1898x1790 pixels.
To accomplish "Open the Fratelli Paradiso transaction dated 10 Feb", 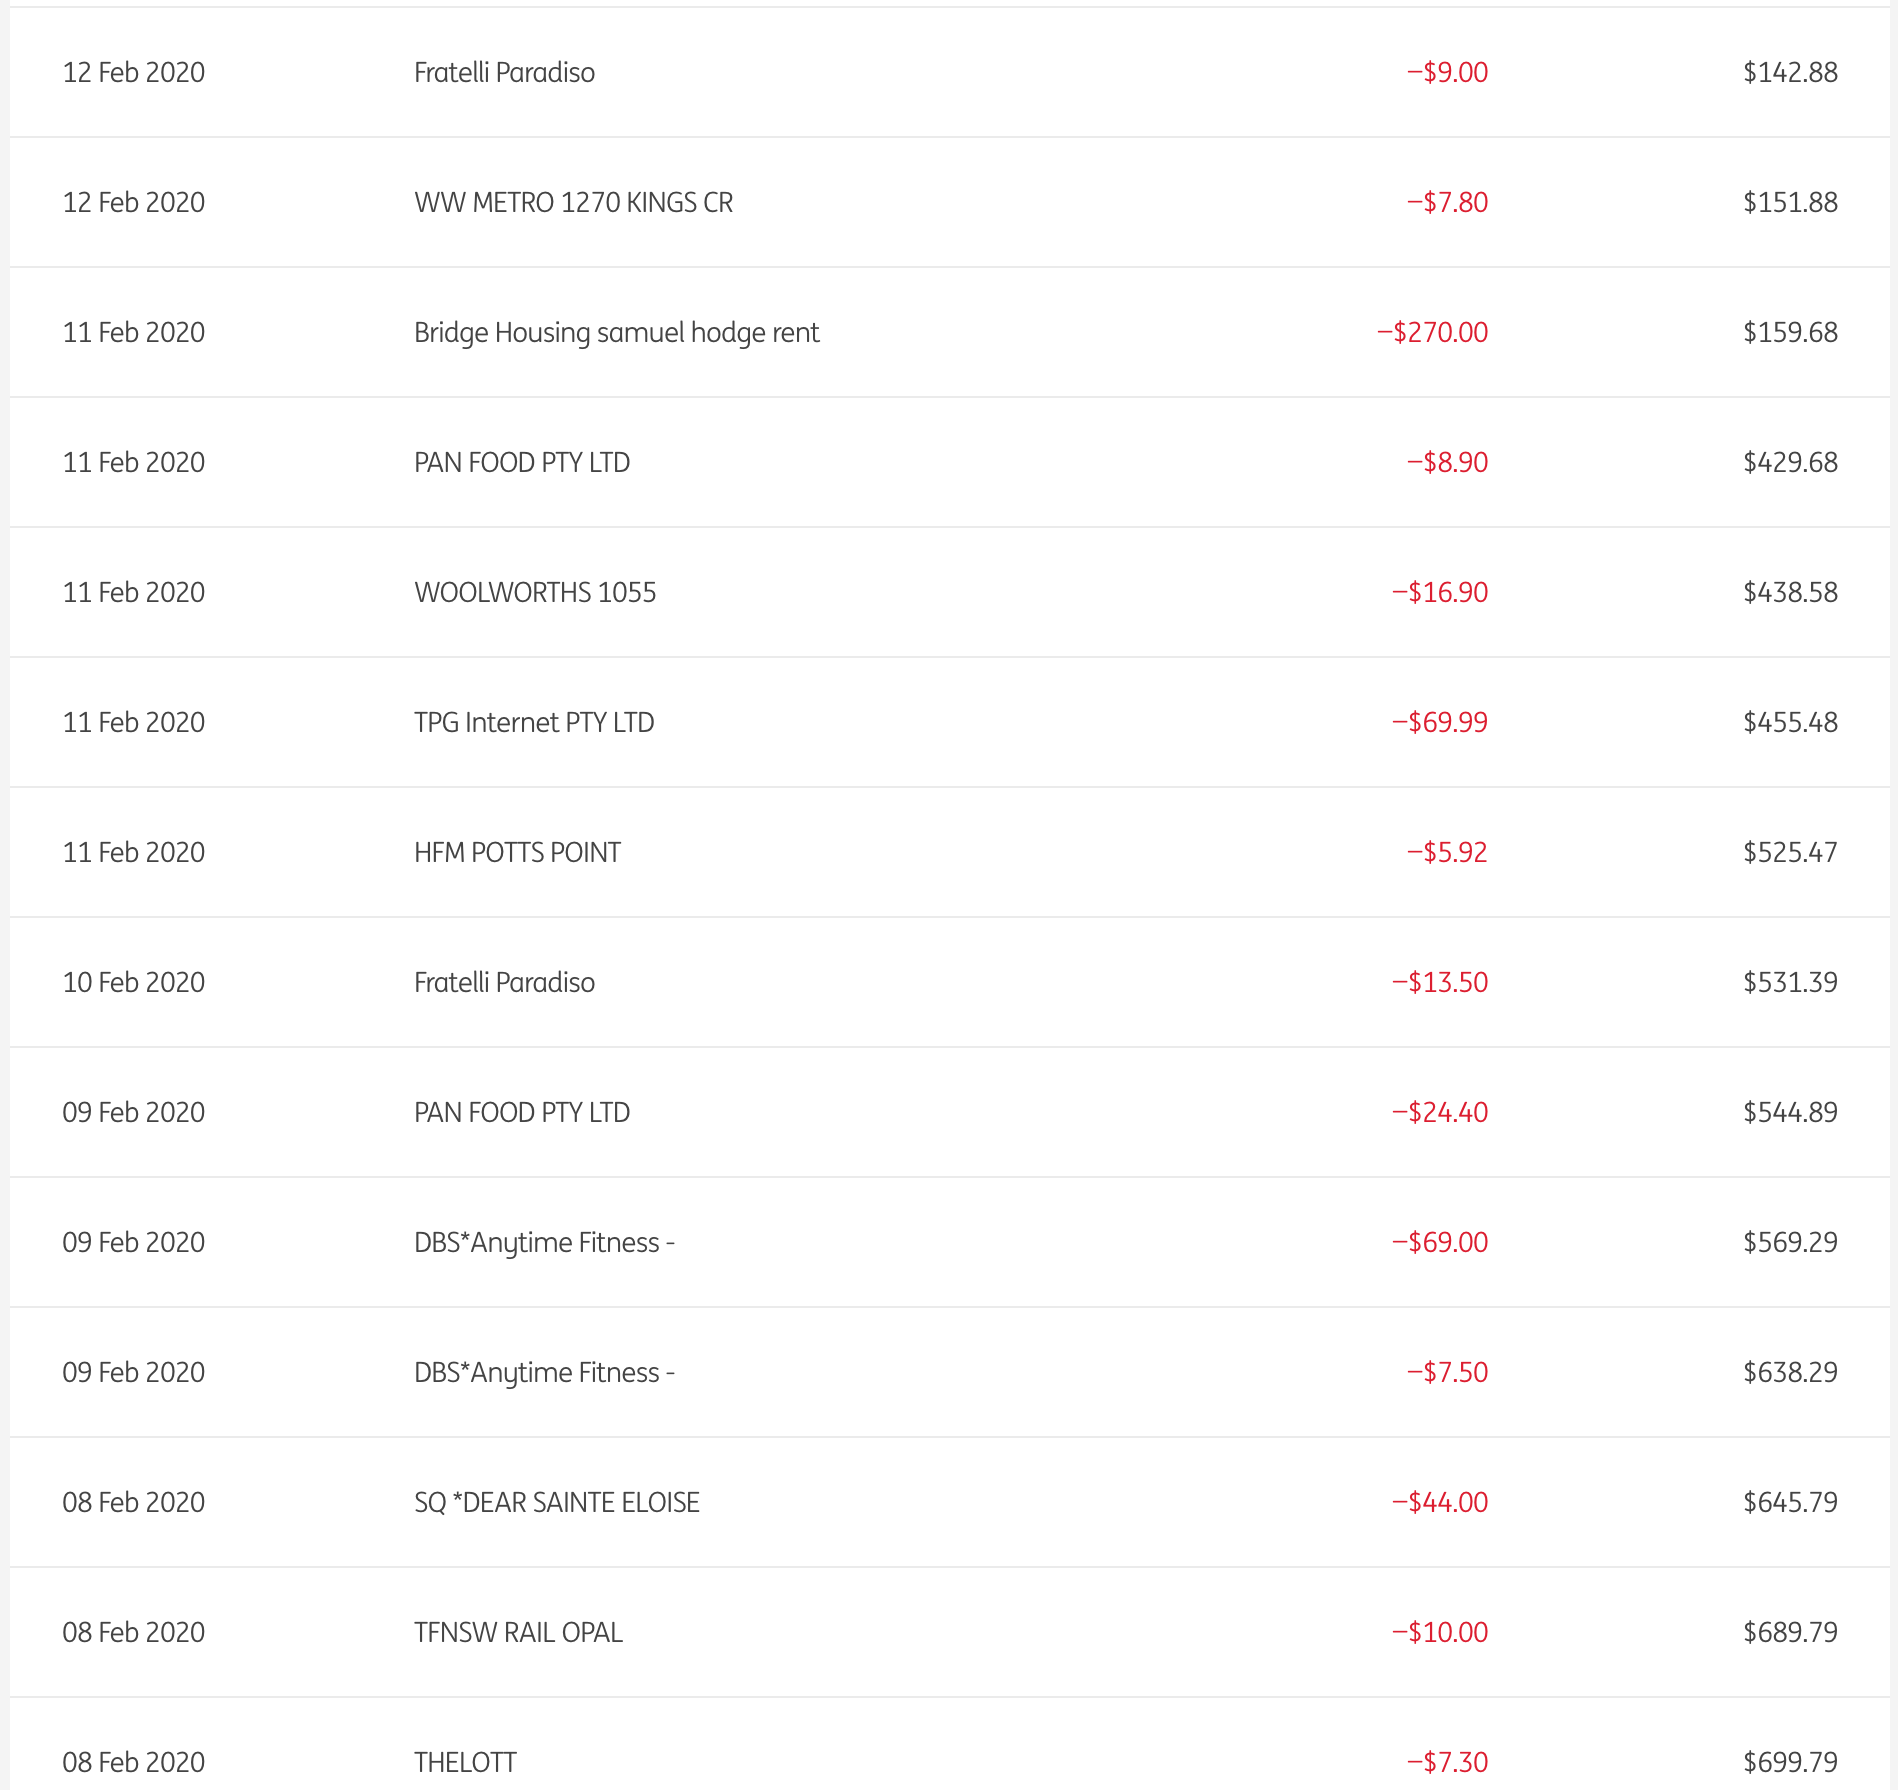I will point(504,982).
